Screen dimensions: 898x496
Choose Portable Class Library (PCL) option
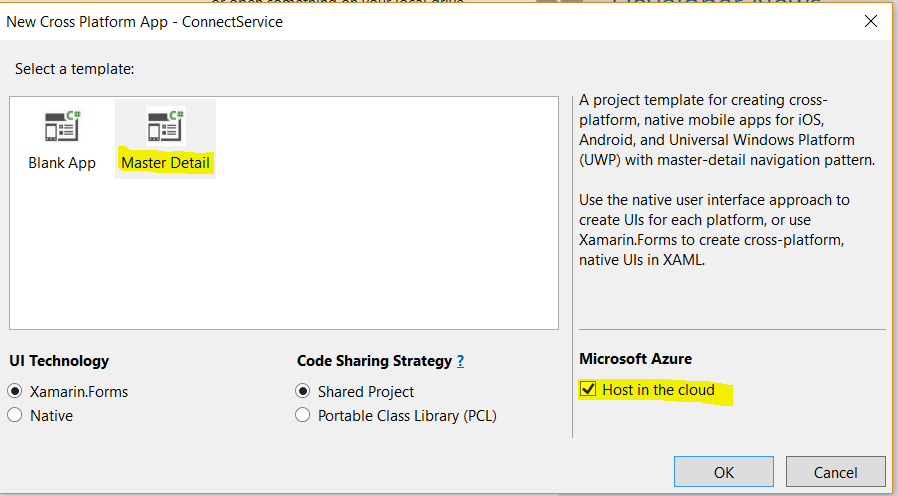tap(303, 415)
